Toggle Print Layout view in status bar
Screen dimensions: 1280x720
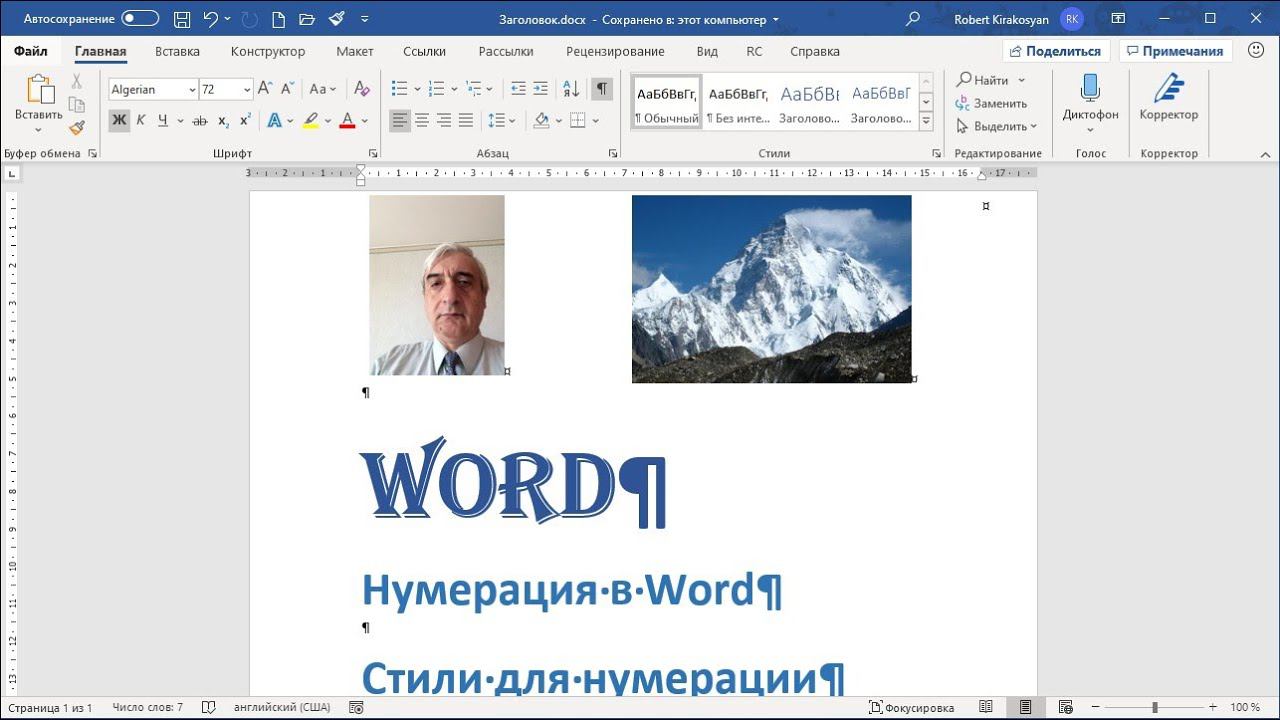[1025, 707]
